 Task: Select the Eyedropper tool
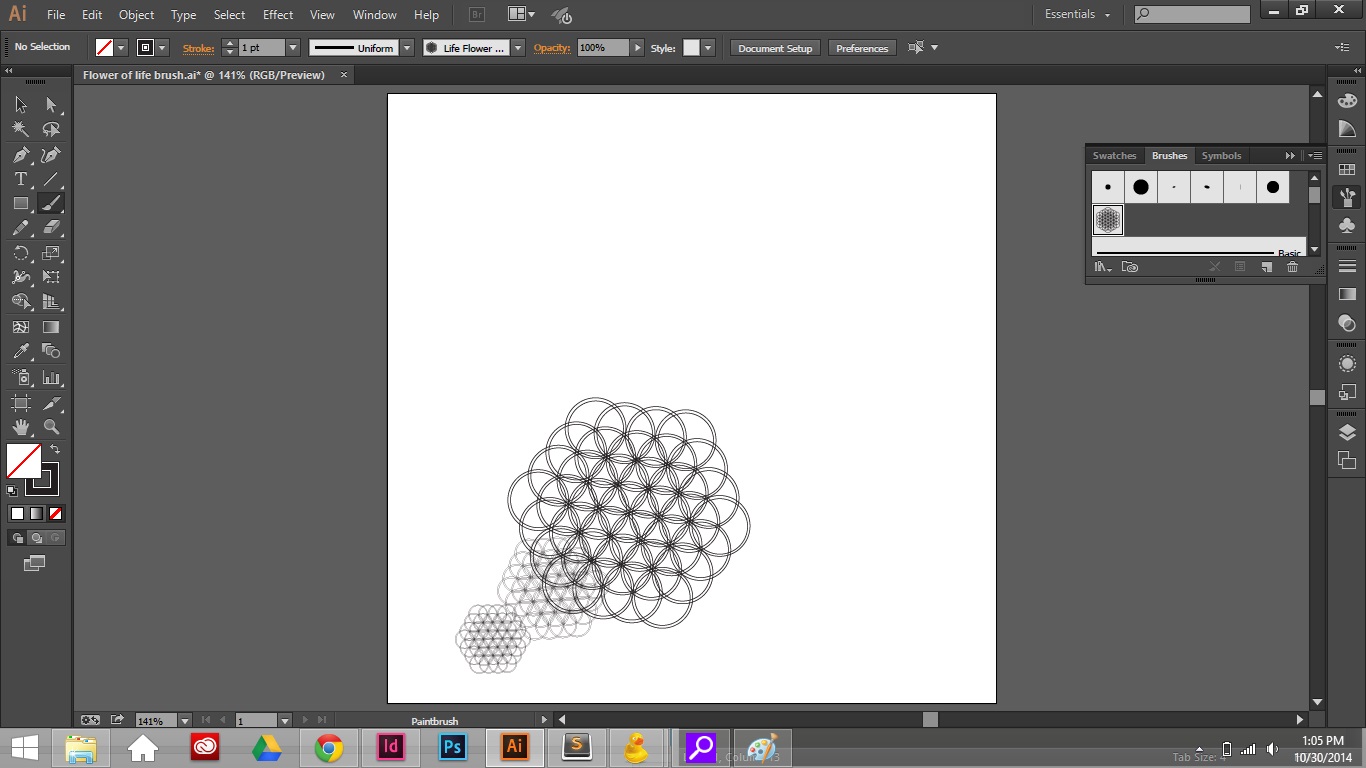[x=19, y=353]
